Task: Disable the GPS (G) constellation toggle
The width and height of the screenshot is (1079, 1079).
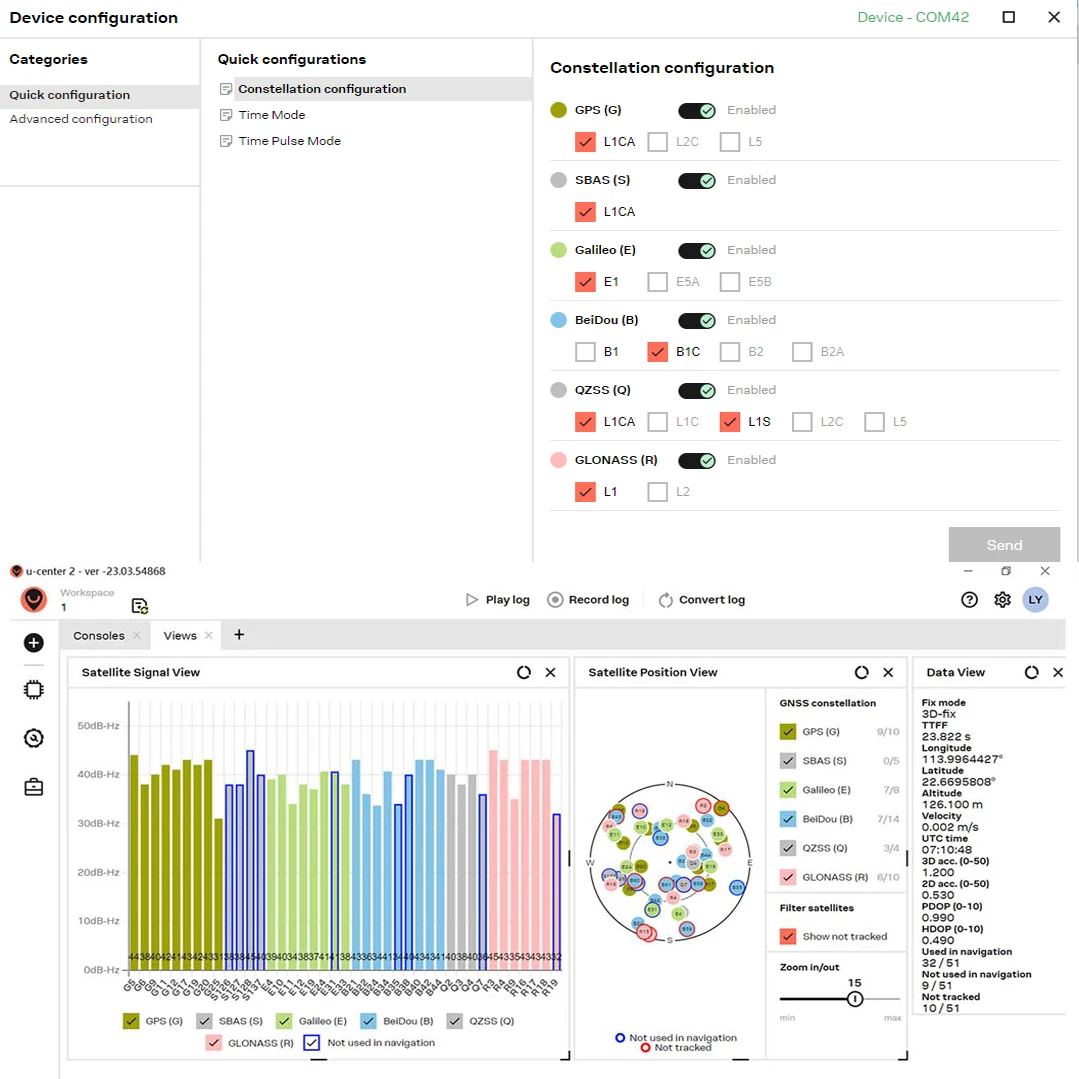Action: pyautogui.click(x=697, y=111)
